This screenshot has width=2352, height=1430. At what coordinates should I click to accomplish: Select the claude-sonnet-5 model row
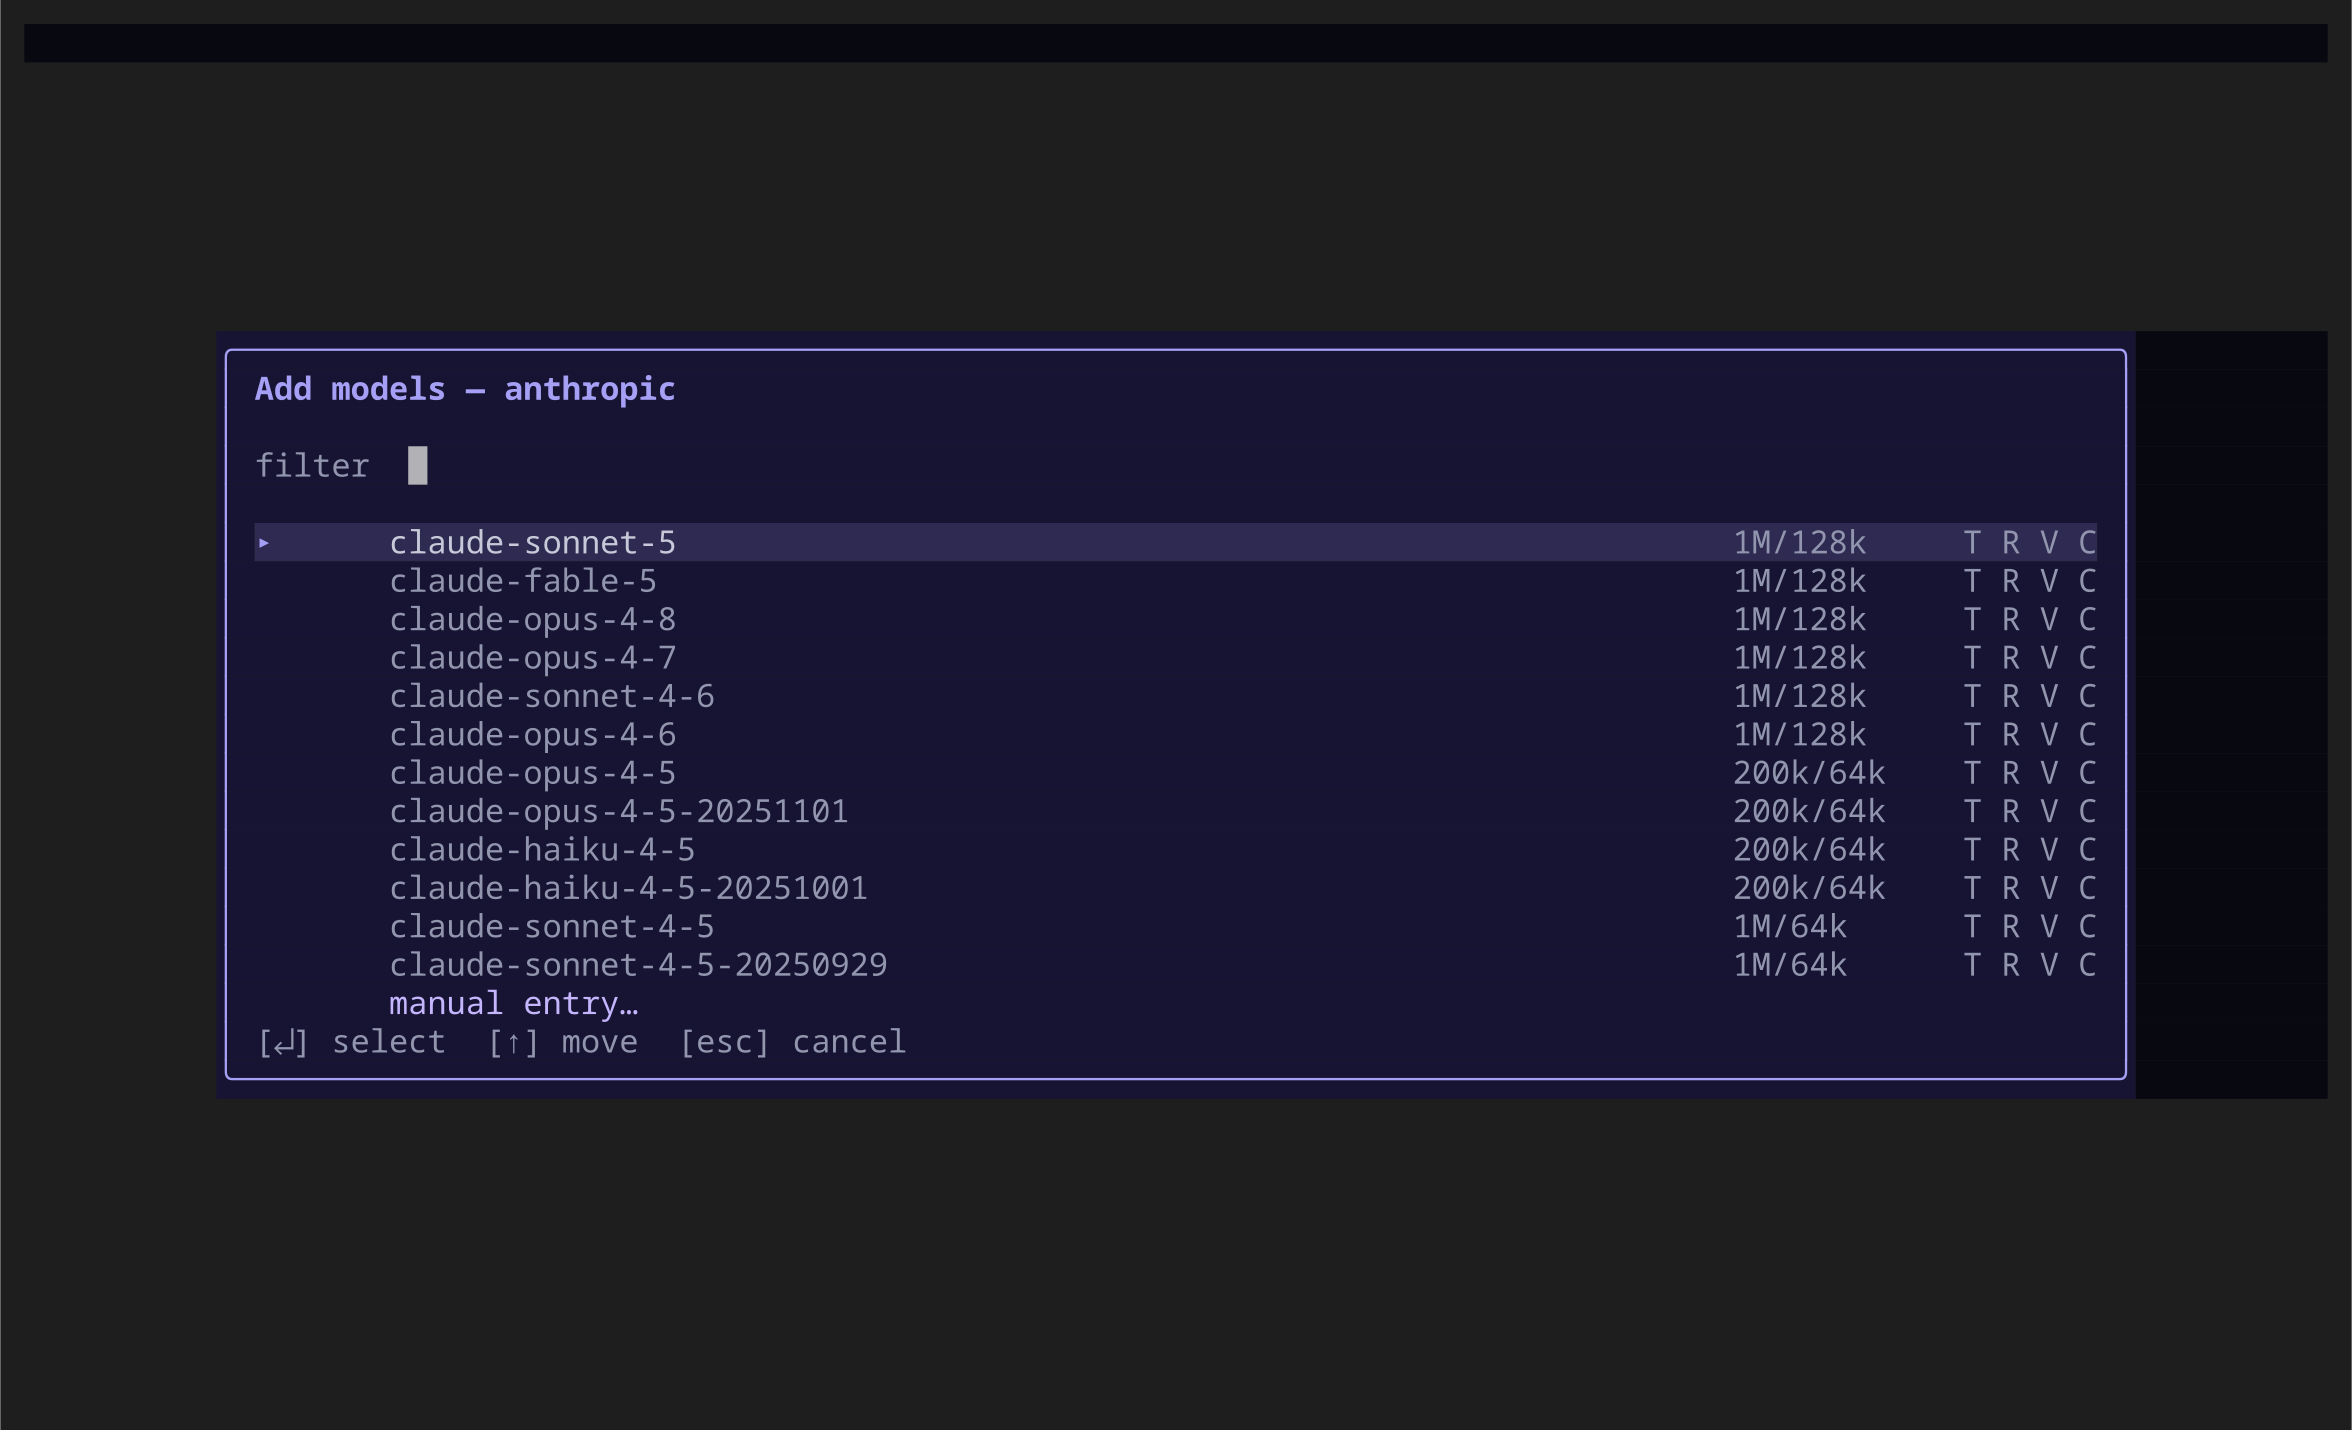1175,543
